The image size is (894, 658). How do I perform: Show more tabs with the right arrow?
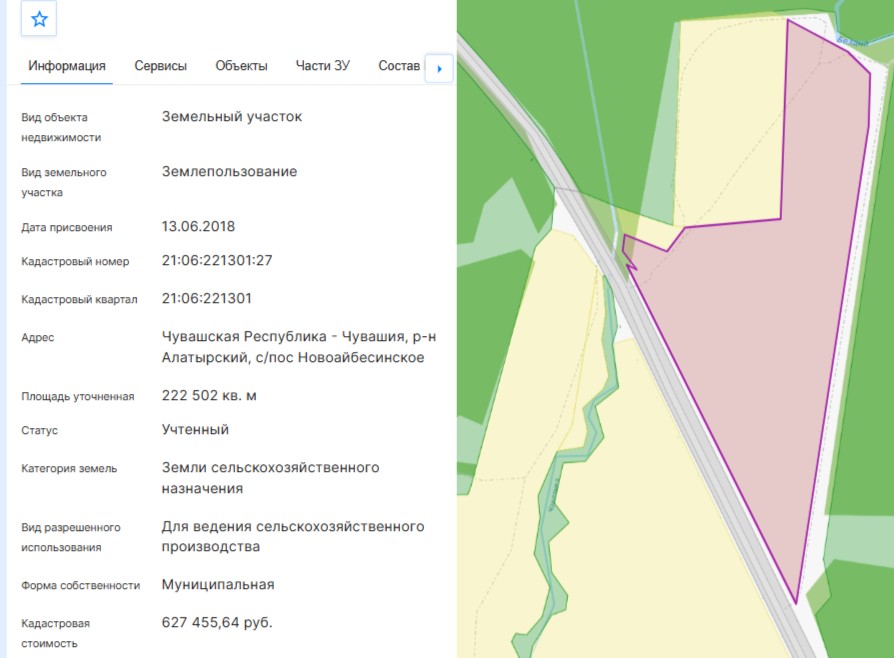coord(439,68)
